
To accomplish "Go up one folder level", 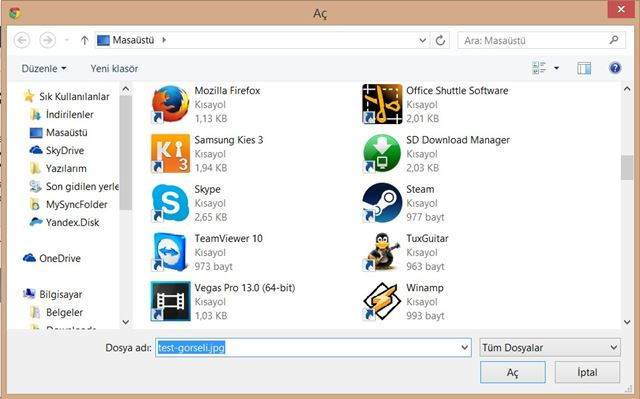I will click(x=84, y=40).
